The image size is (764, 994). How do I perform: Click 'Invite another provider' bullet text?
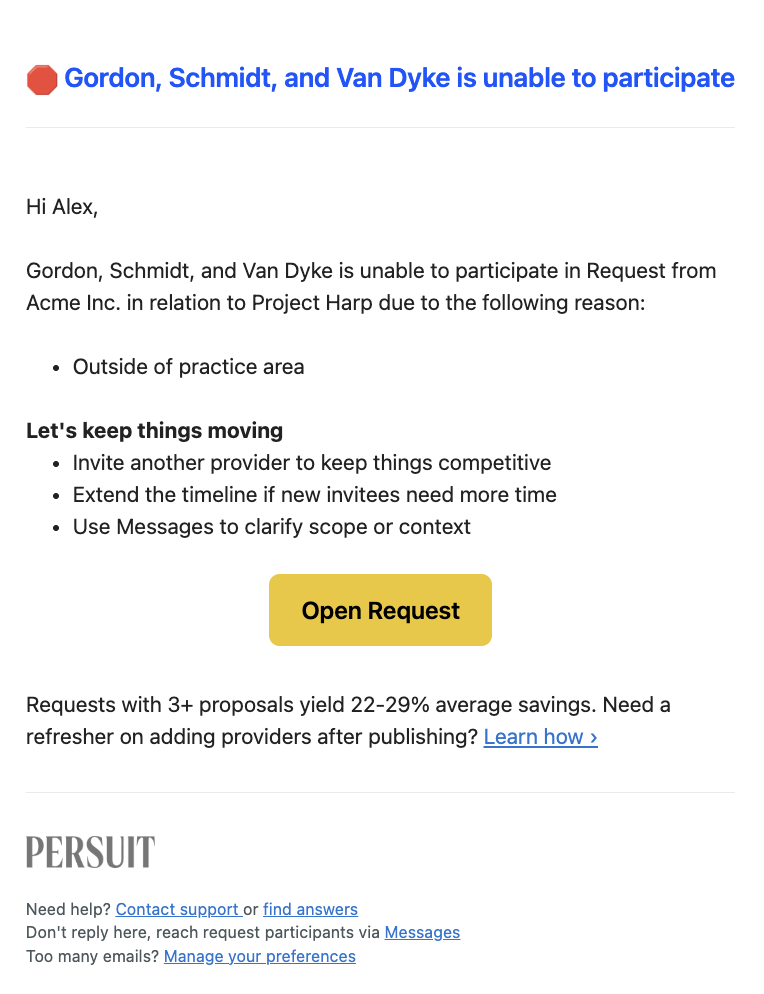(312, 462)
